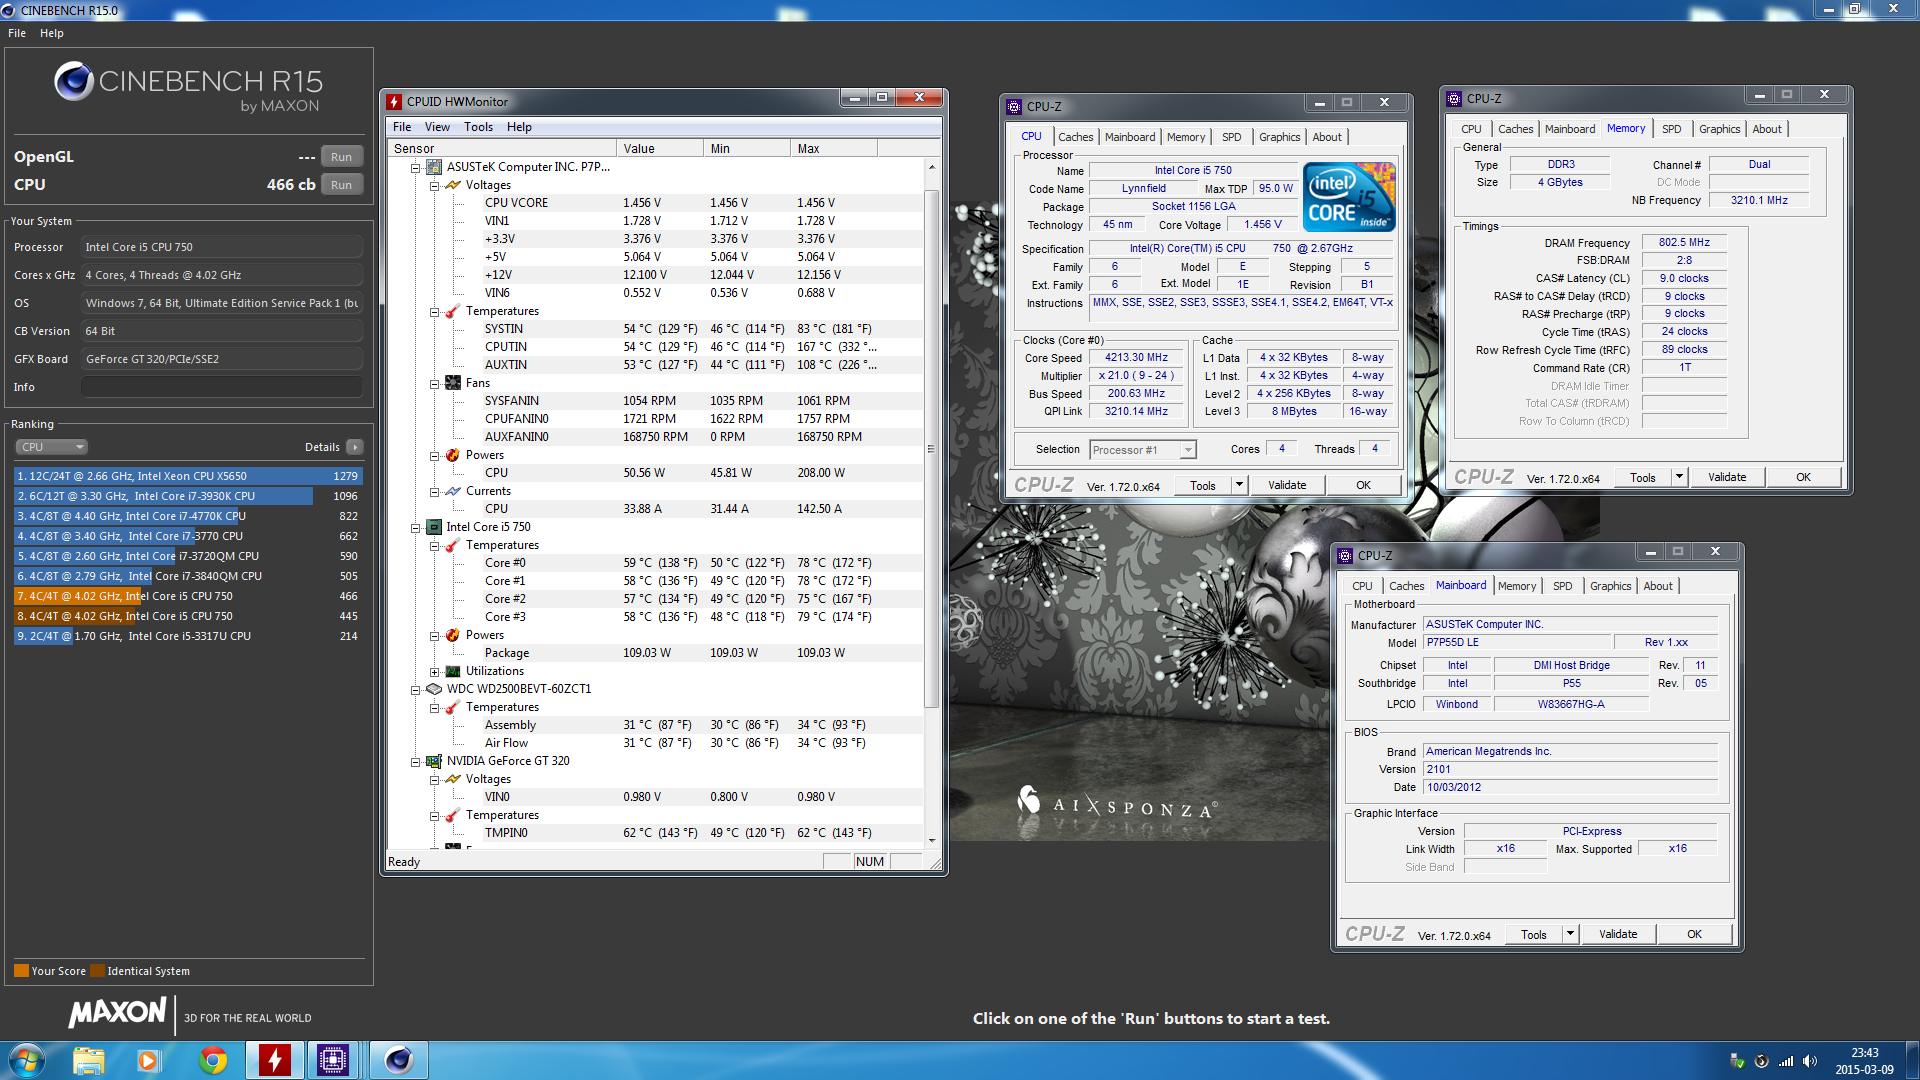
Task: Switch to About tab in CPU-Z CPU window
Action: pos(1327,137)
